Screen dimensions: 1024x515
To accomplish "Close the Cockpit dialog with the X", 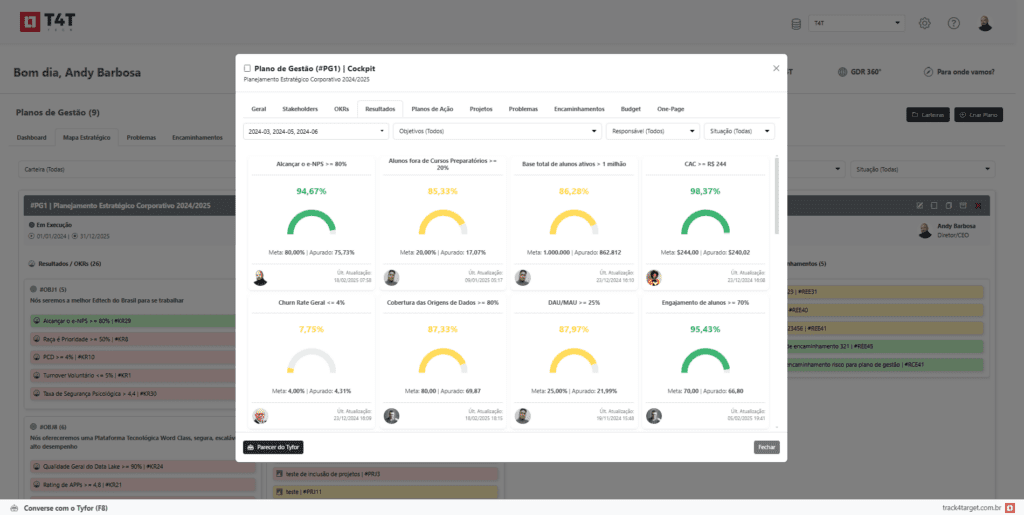I will [776, 68].
